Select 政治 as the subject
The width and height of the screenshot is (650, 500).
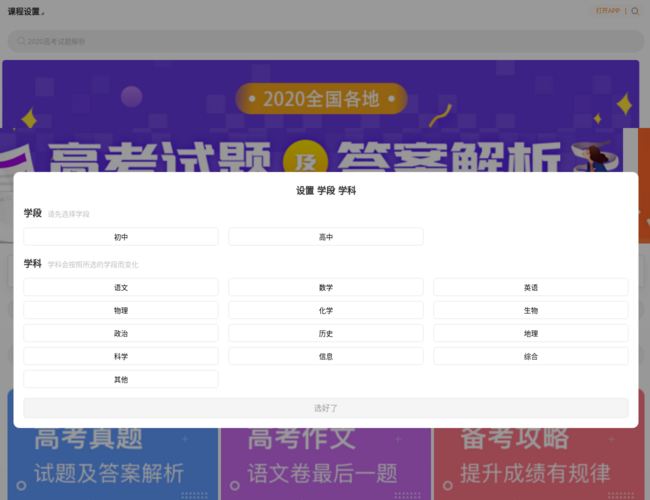click(x=121, y=333)
